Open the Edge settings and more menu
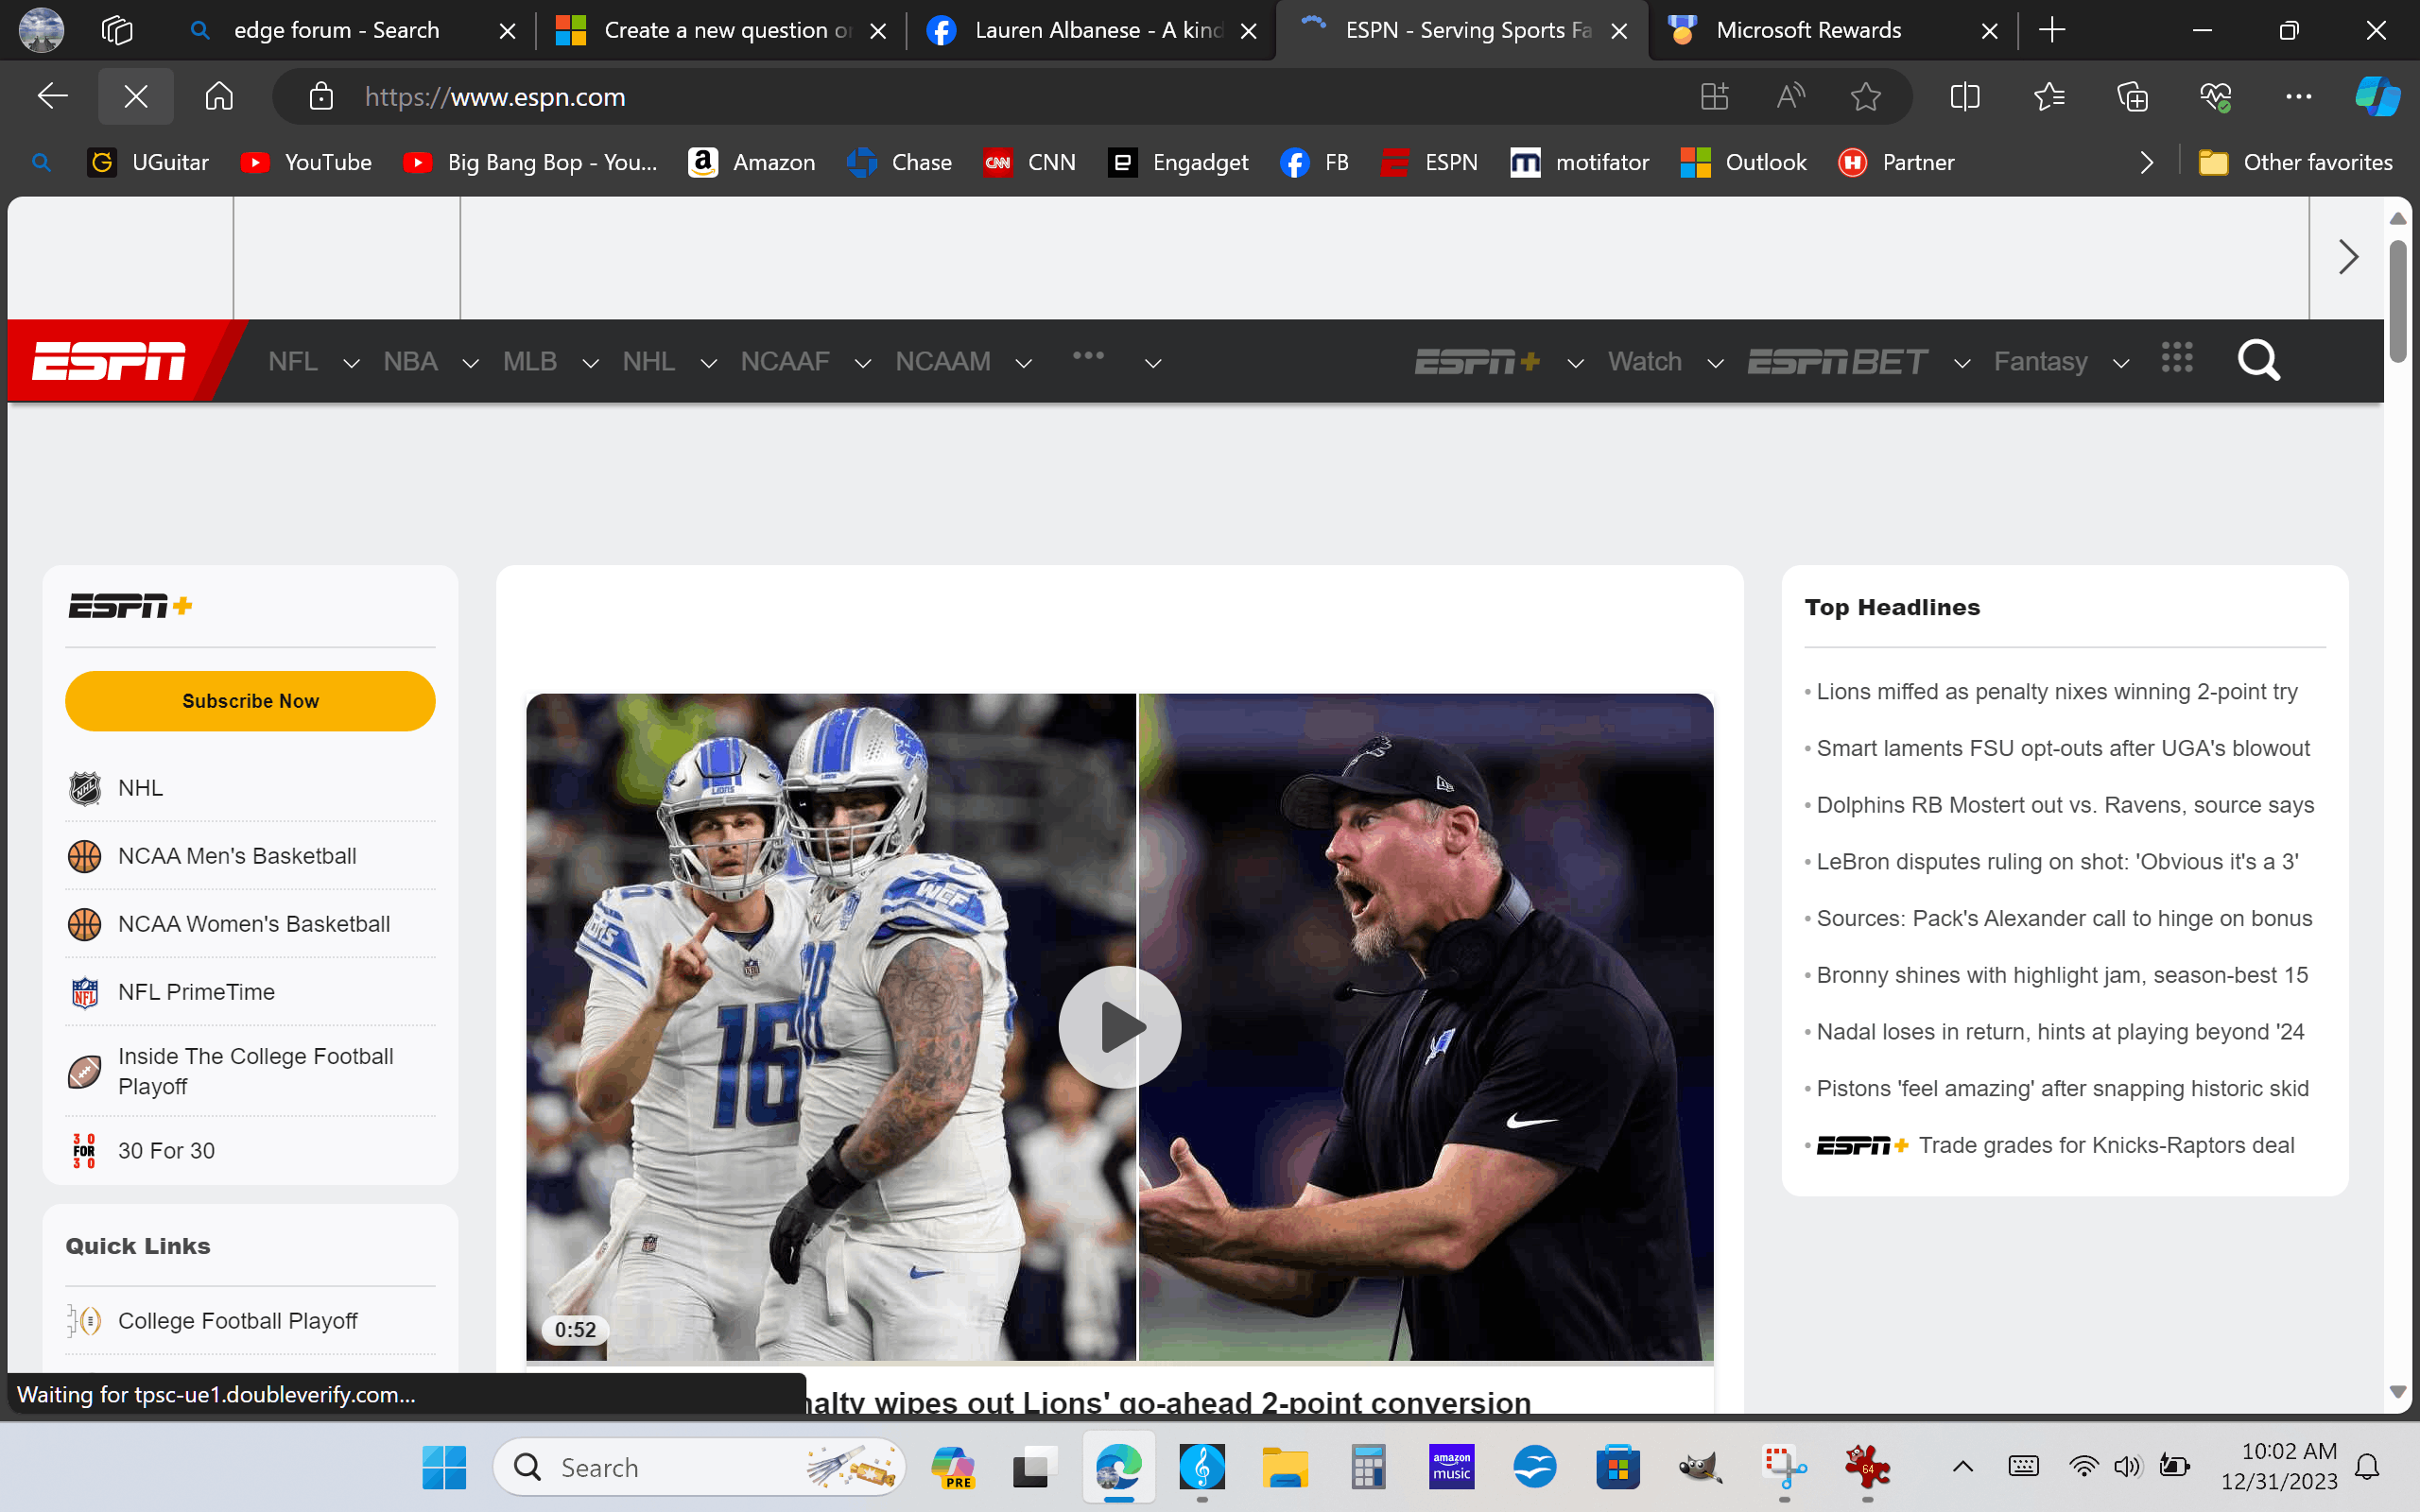Image resolution: width=2420 pixels, height=1512 pixels. coord(2298,97)
